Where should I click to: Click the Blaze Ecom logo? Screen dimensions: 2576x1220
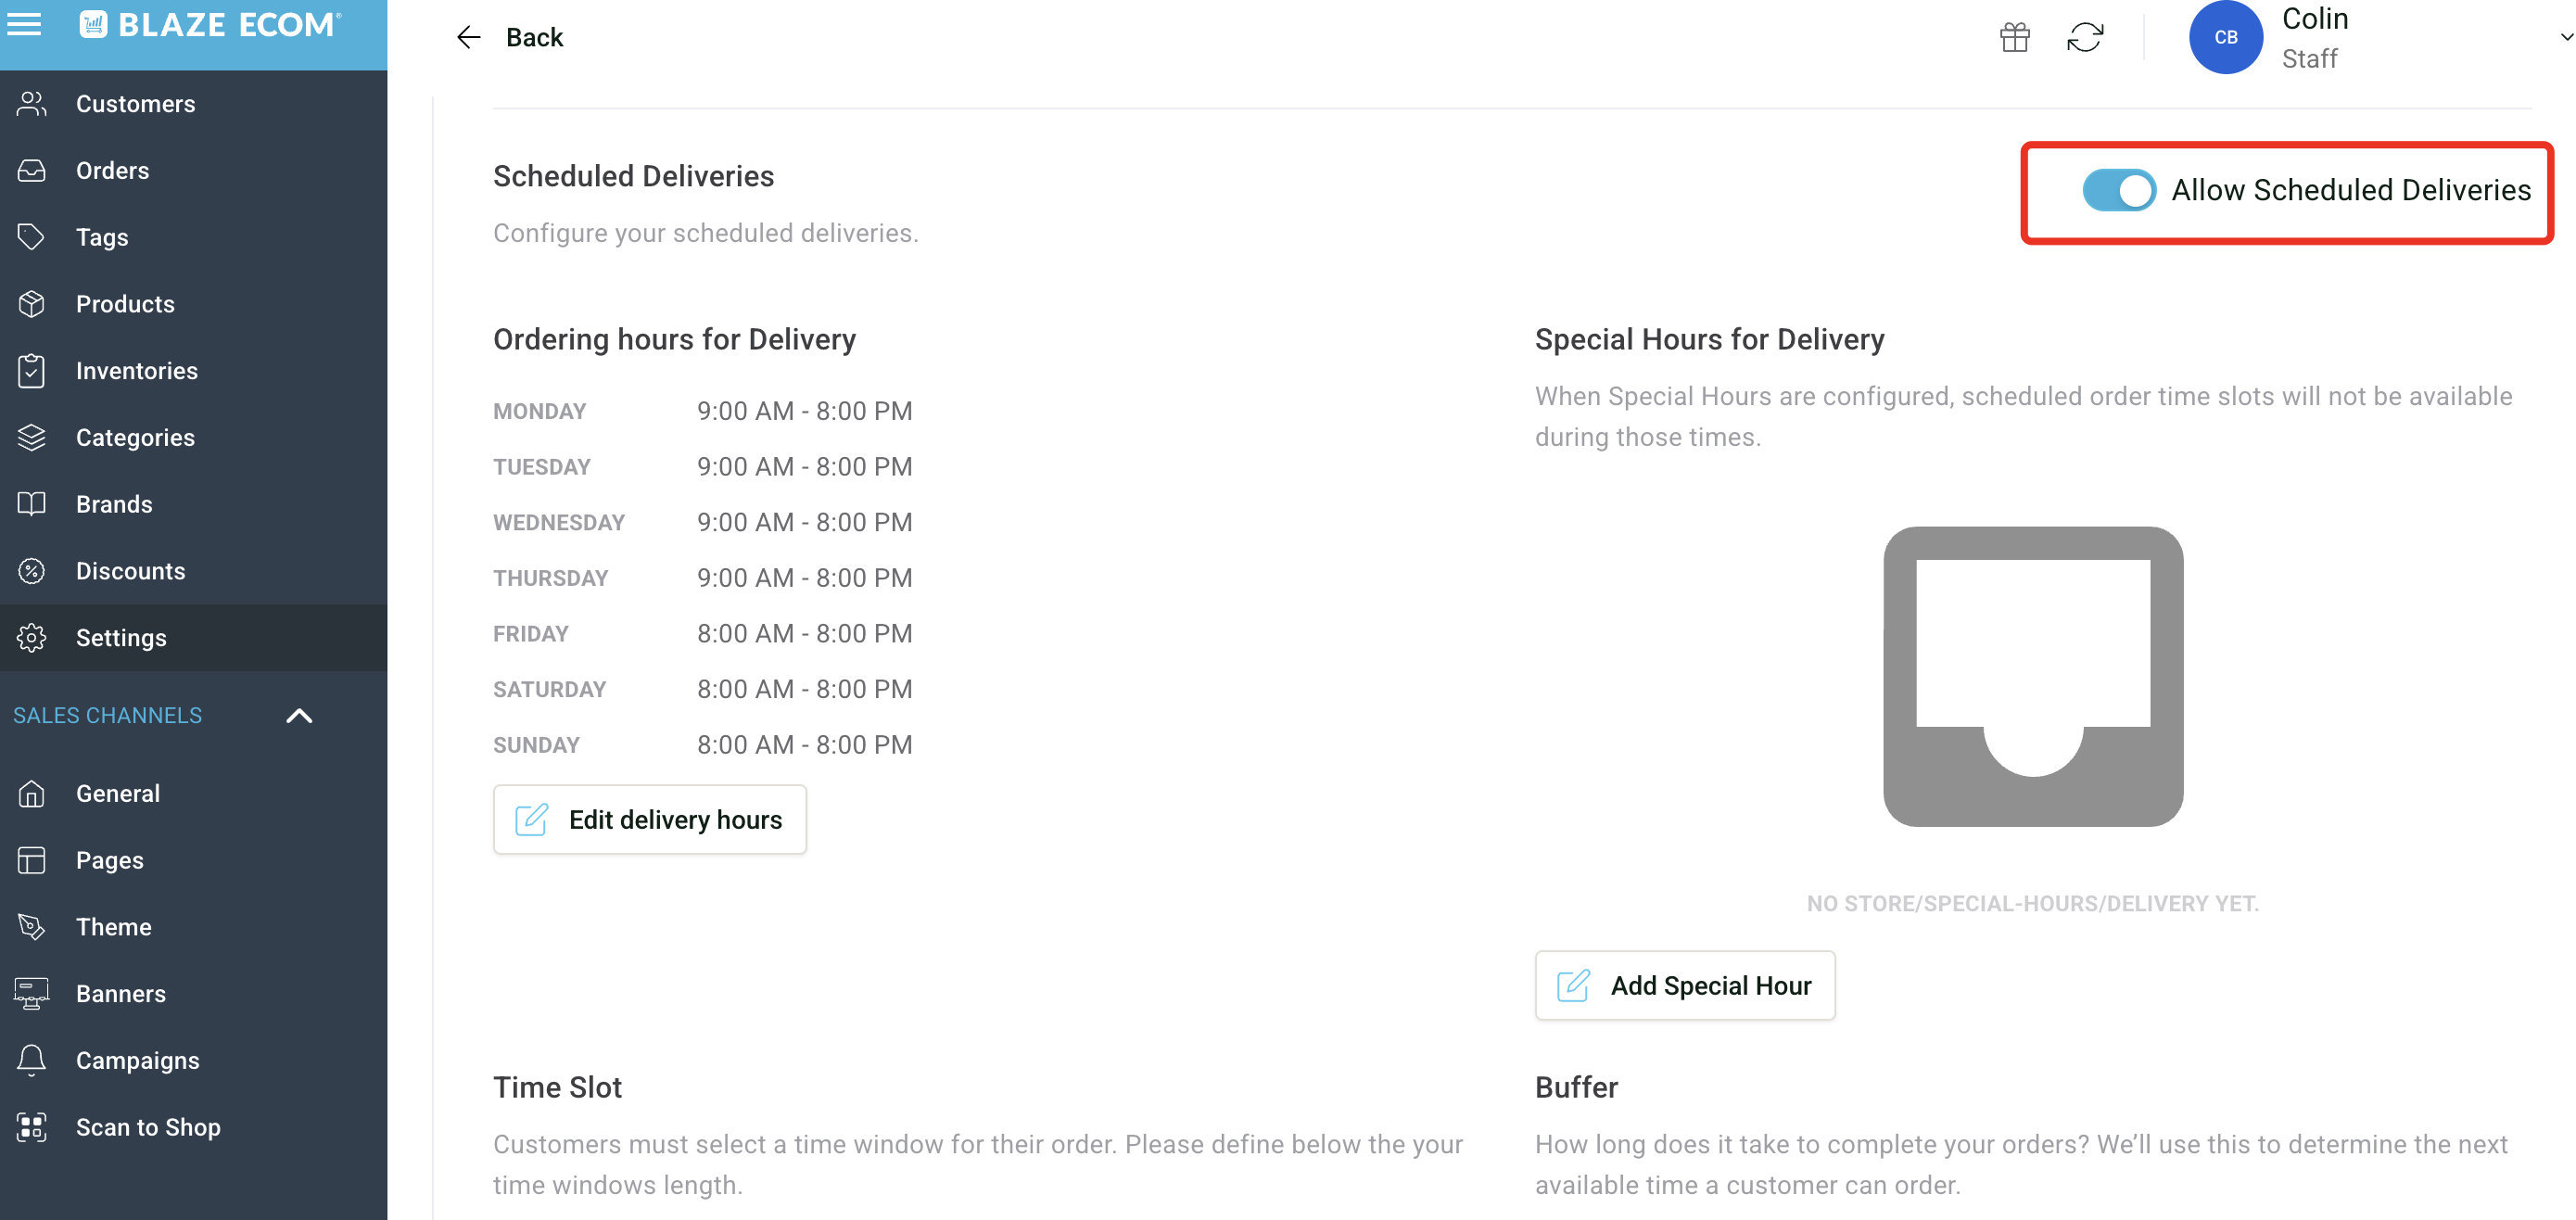(x=210, y=24)
